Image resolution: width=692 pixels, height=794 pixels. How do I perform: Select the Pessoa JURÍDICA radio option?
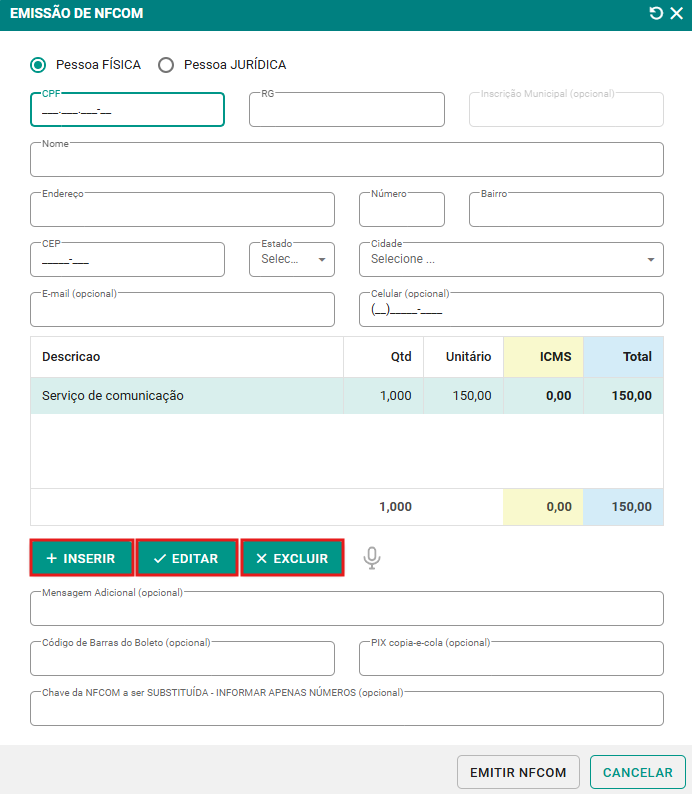166,65
